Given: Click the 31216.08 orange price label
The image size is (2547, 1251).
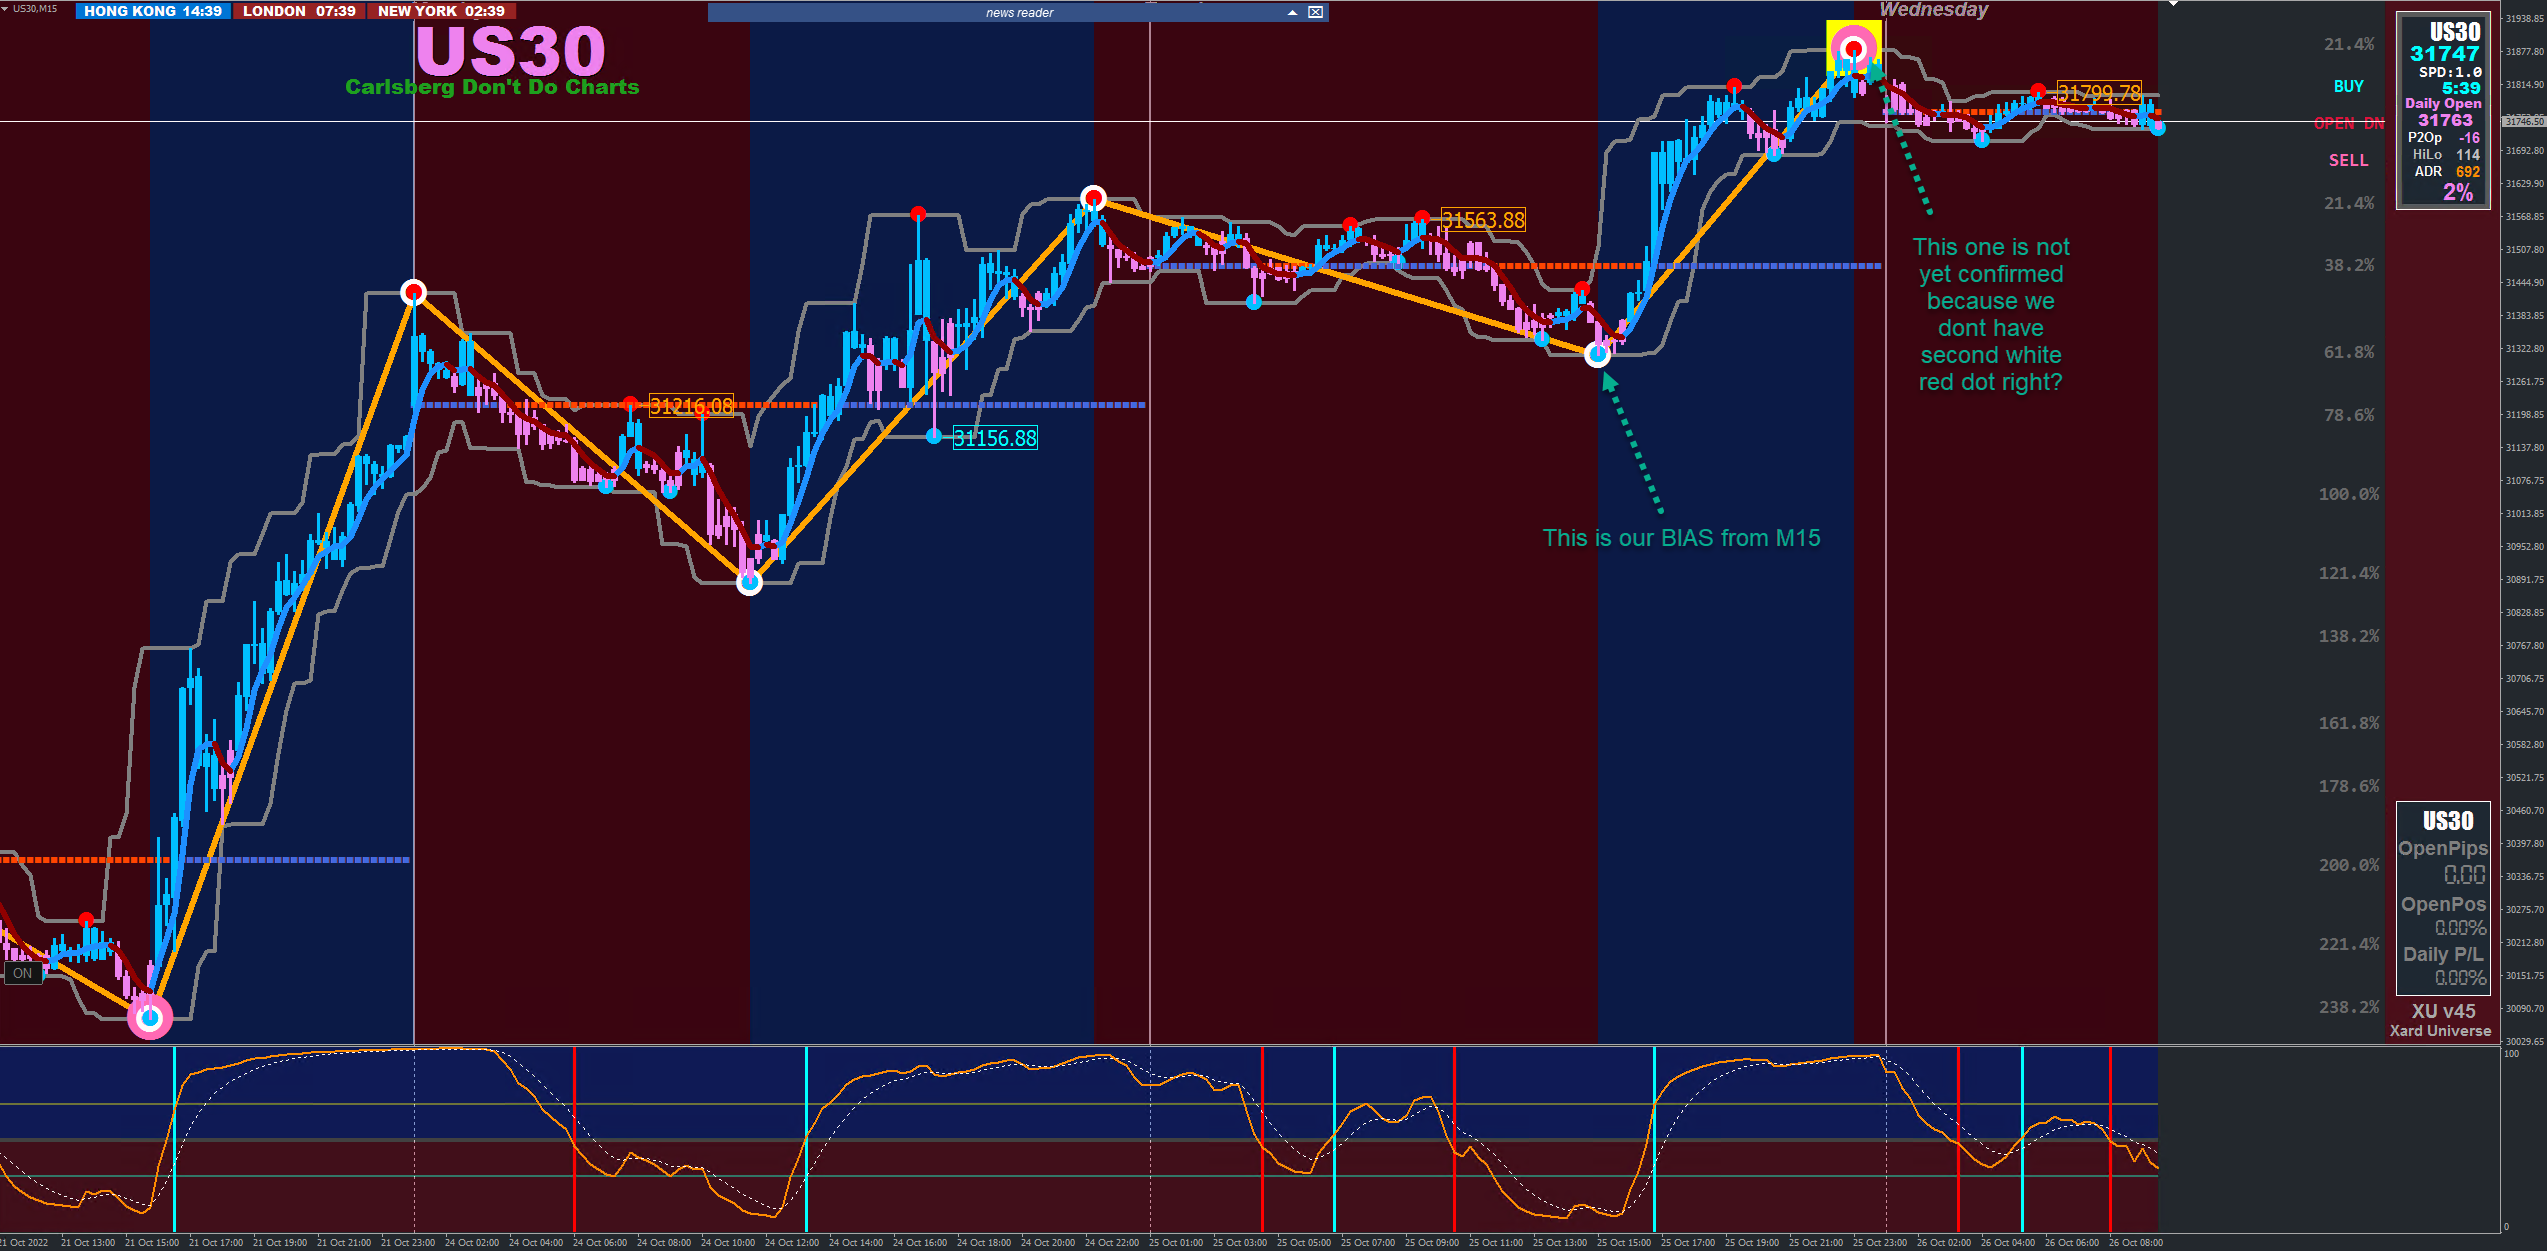Looking at the screenshot, I should (691, 405).
